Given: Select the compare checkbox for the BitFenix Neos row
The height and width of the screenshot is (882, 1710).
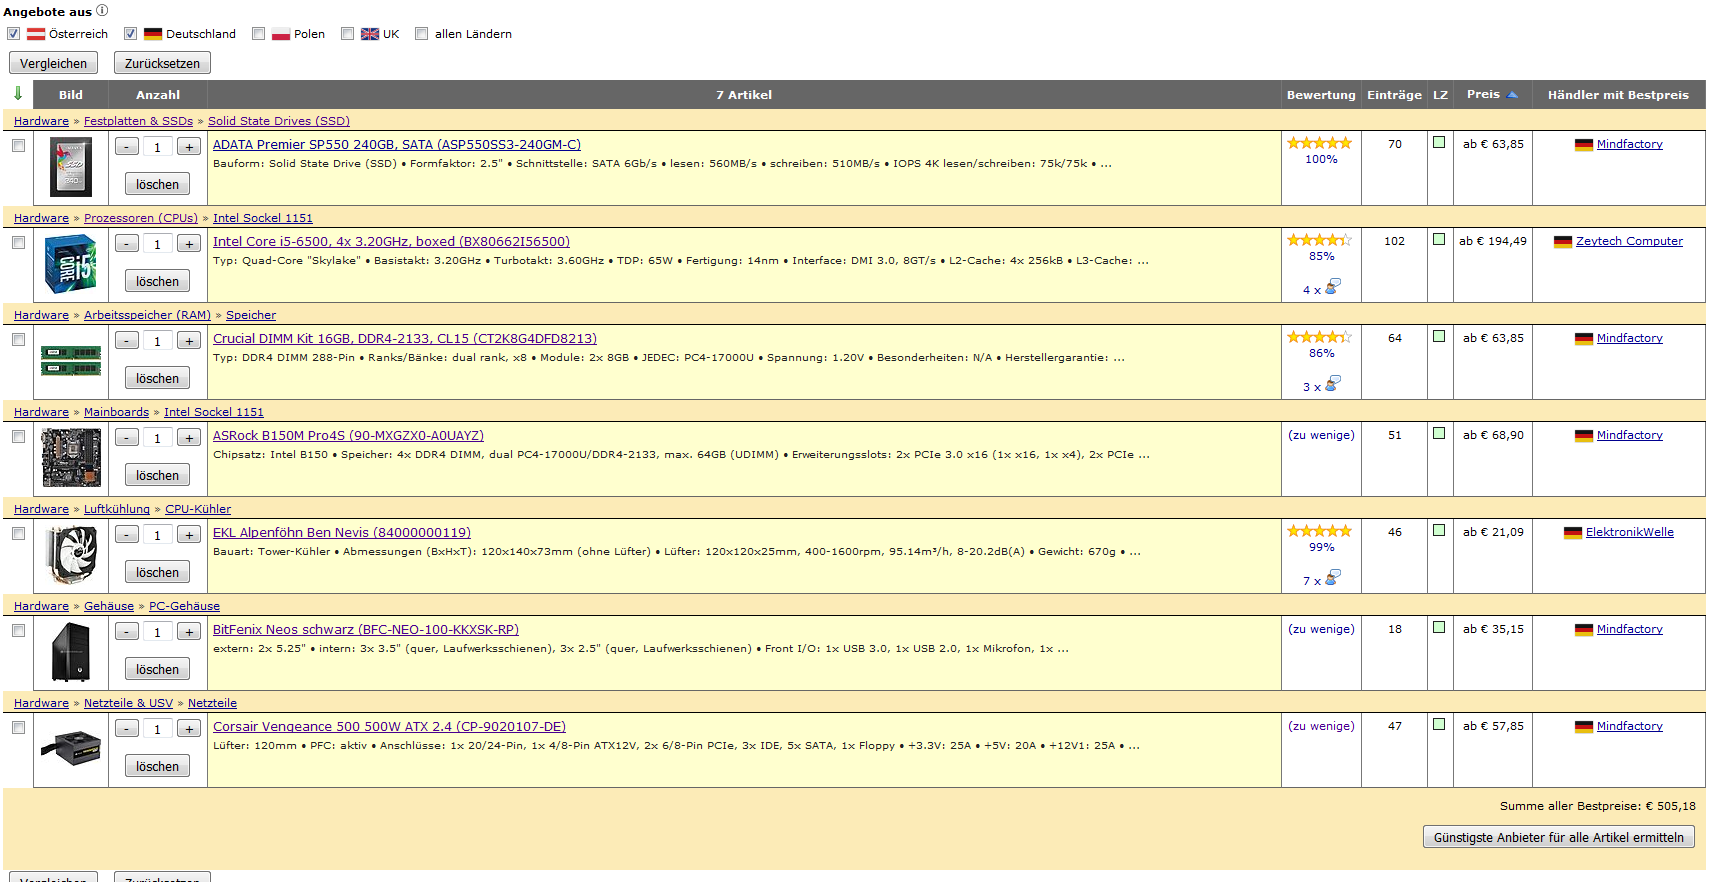Looking at the screenshot, I should [x=18, y=630].
